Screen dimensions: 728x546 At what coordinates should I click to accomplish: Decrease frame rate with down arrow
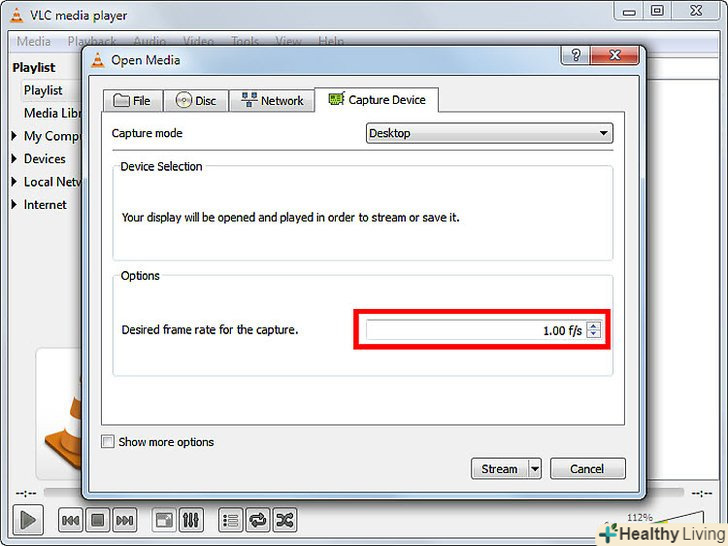tap(593, 334)
